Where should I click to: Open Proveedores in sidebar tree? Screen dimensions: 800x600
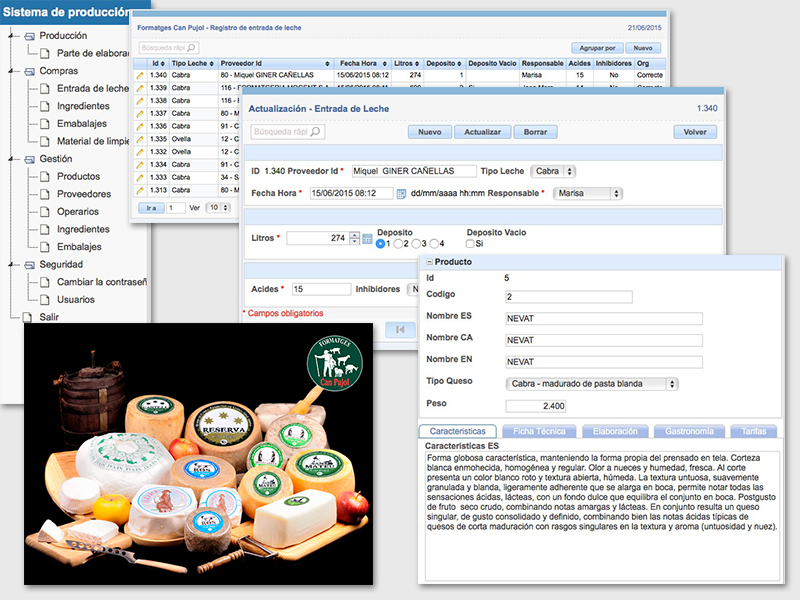(x=84, y=194)
